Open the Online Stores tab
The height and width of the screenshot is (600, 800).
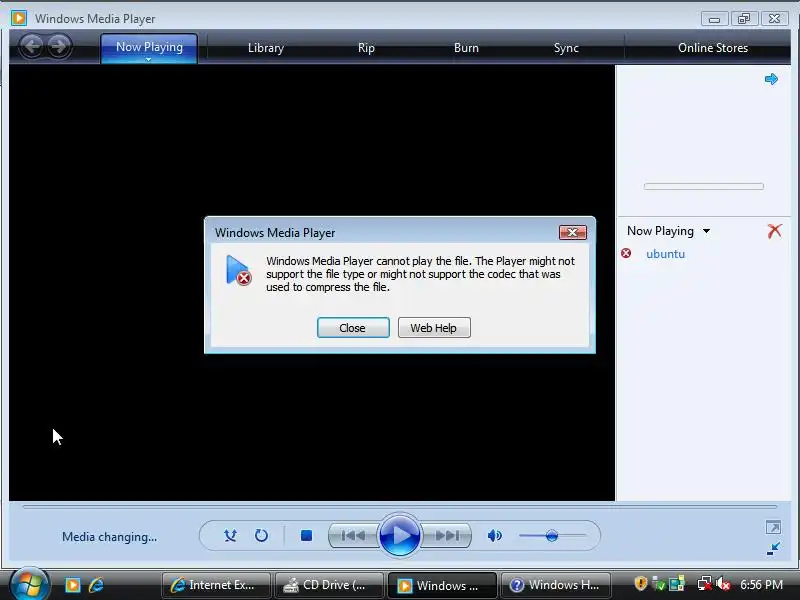click(713, 48)
